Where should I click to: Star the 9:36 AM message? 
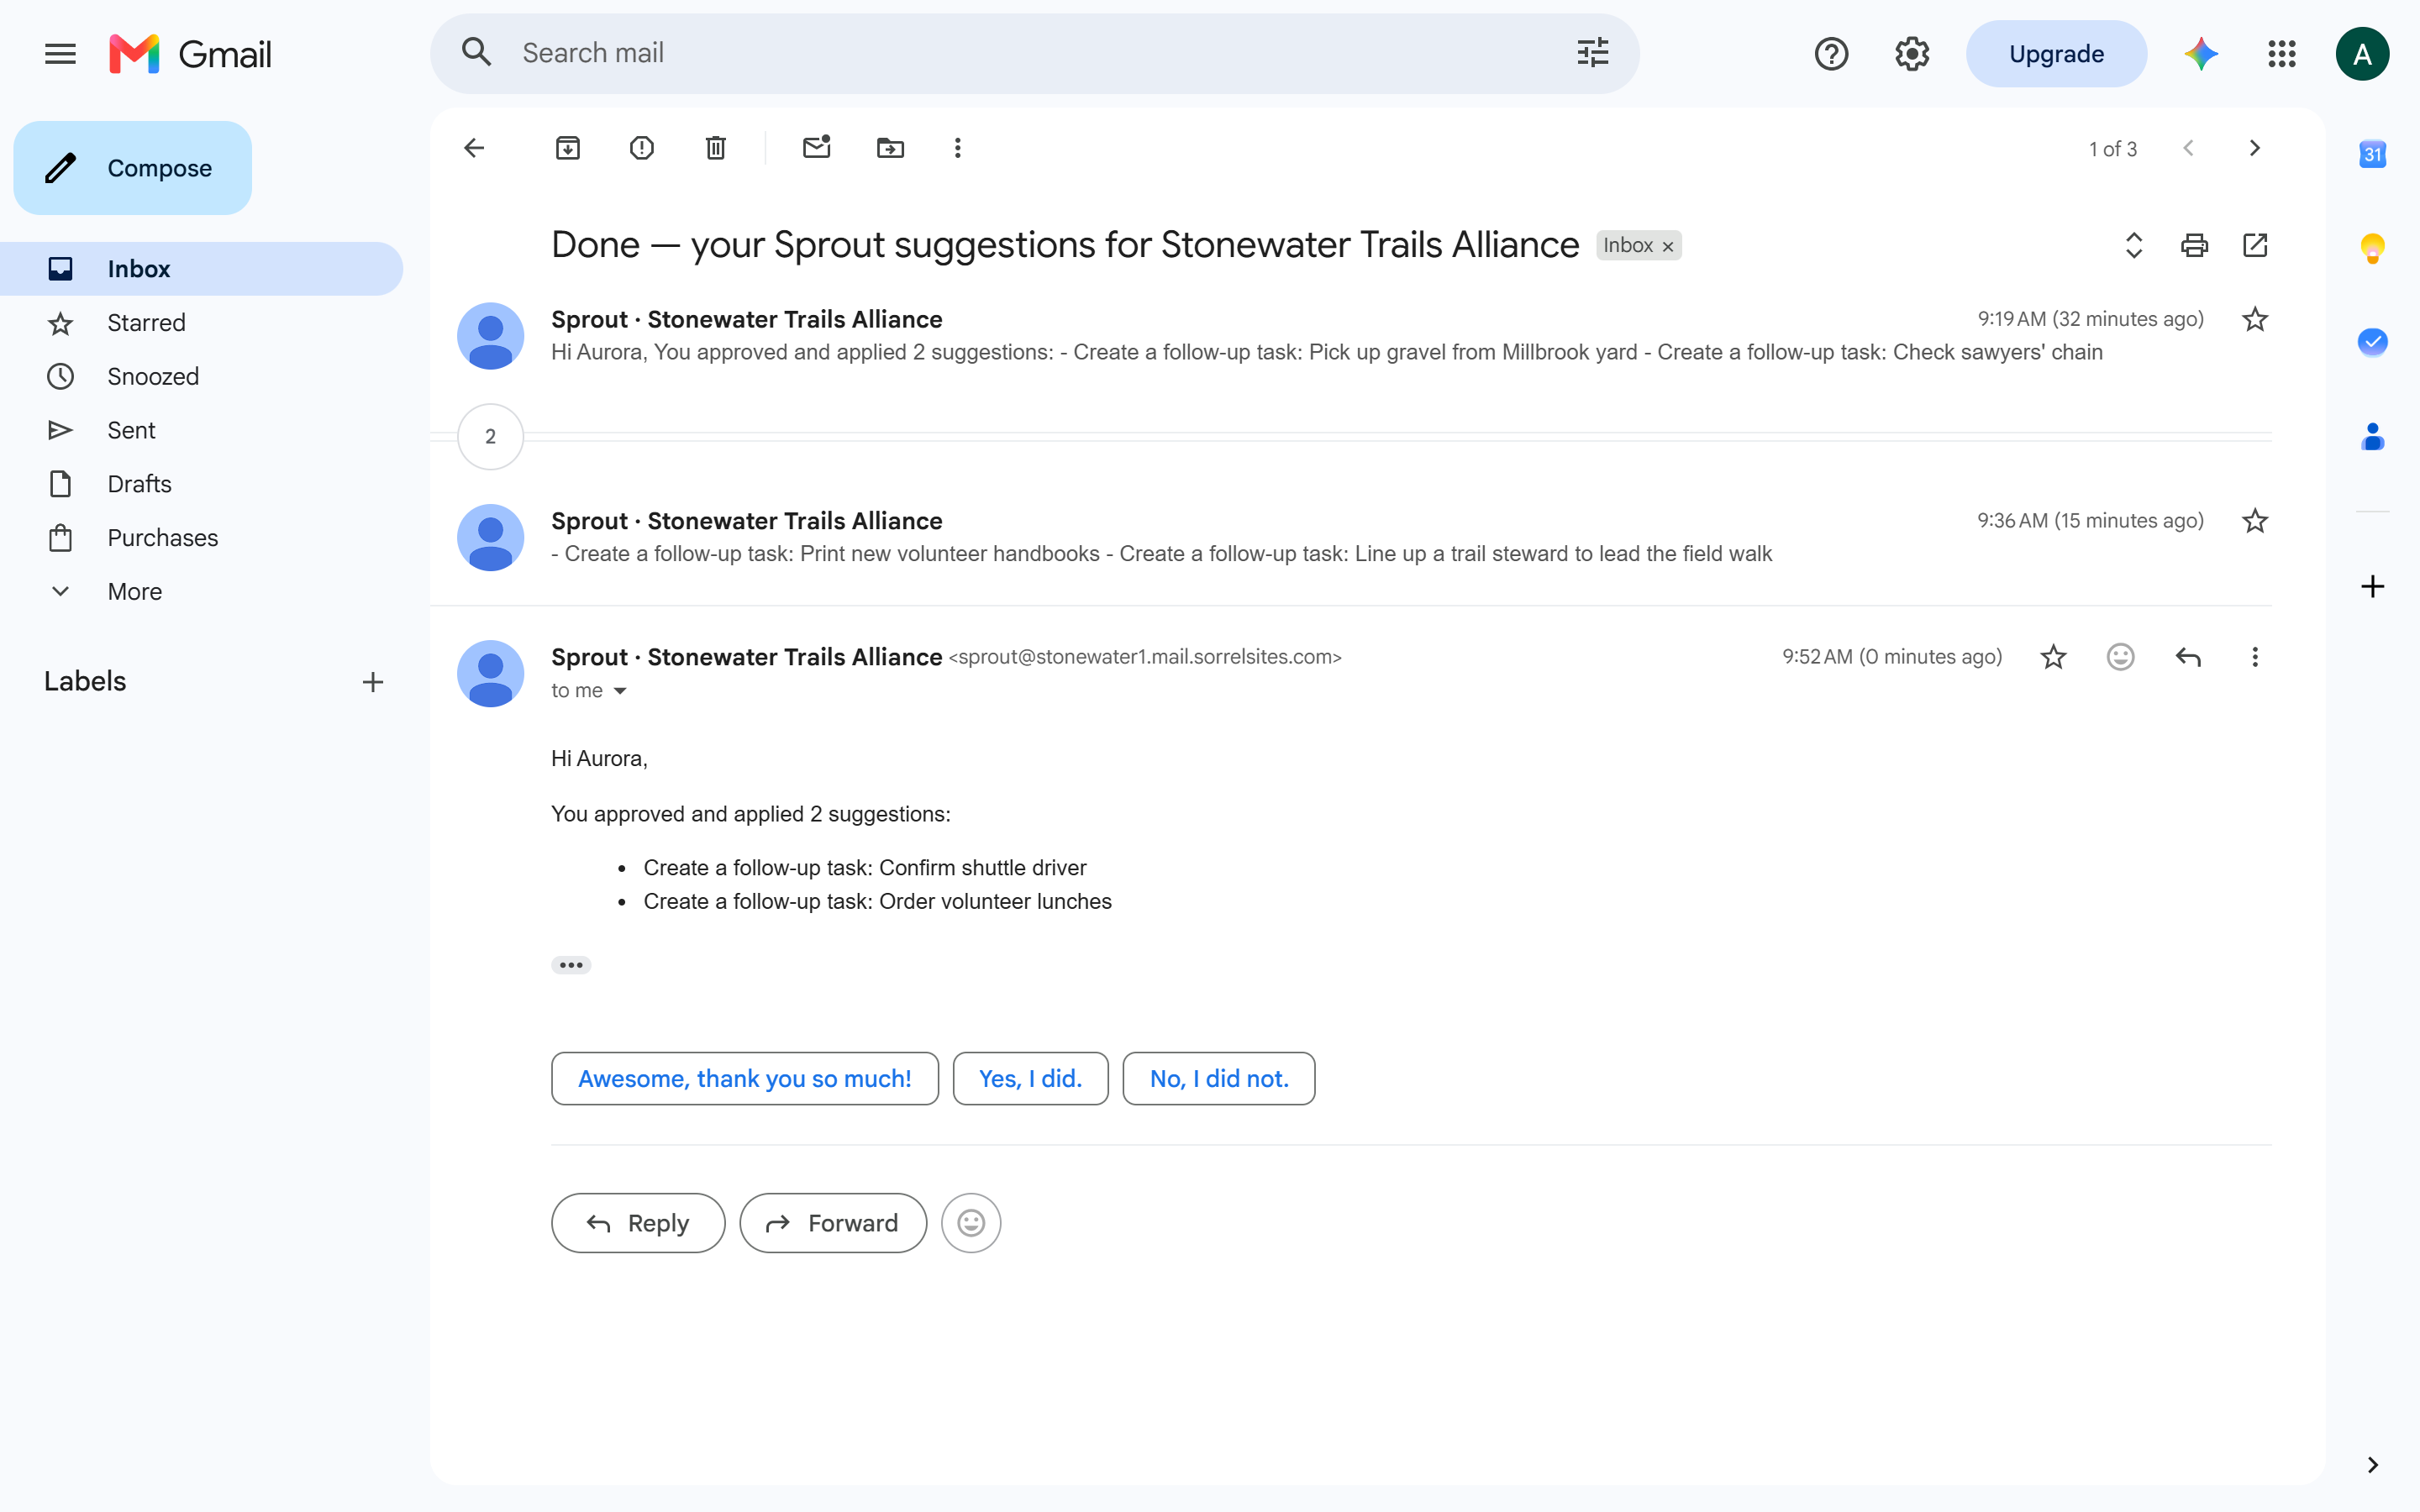(2255, 521)
